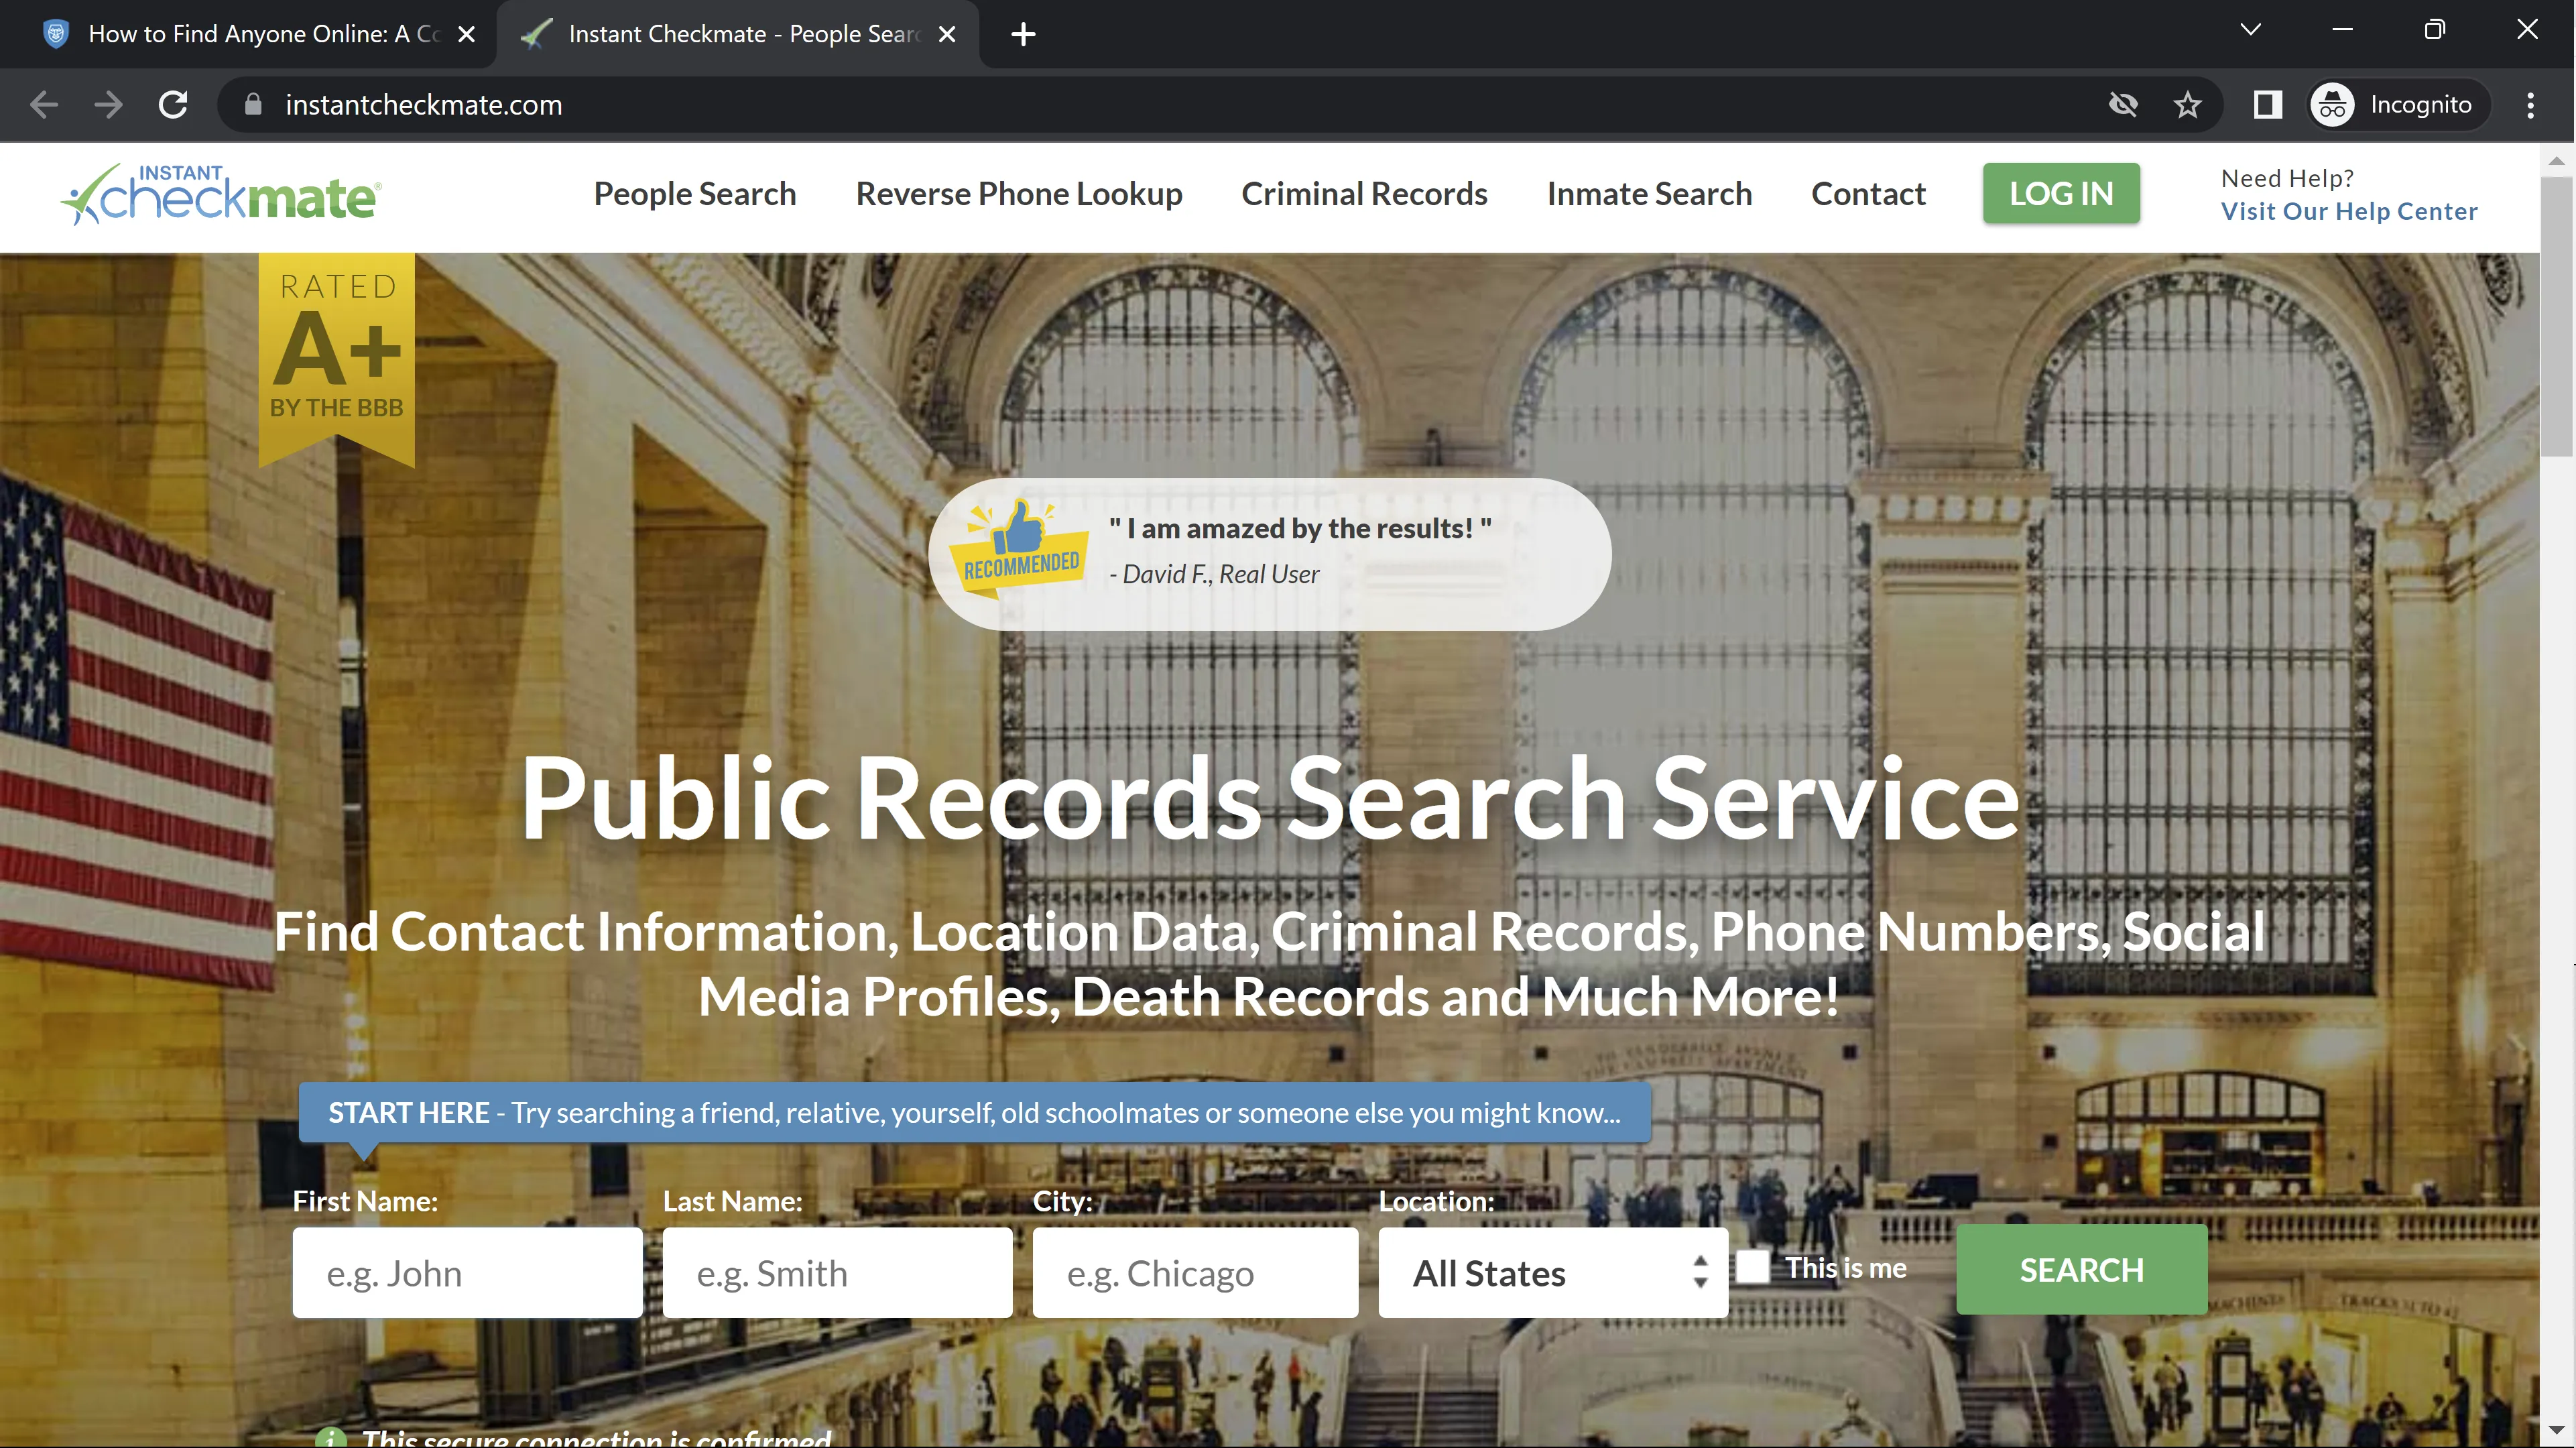This screenshot has width=2576, height=1448.
Task: Click the Incognito profile icon
Action: tap(2332, 105)
